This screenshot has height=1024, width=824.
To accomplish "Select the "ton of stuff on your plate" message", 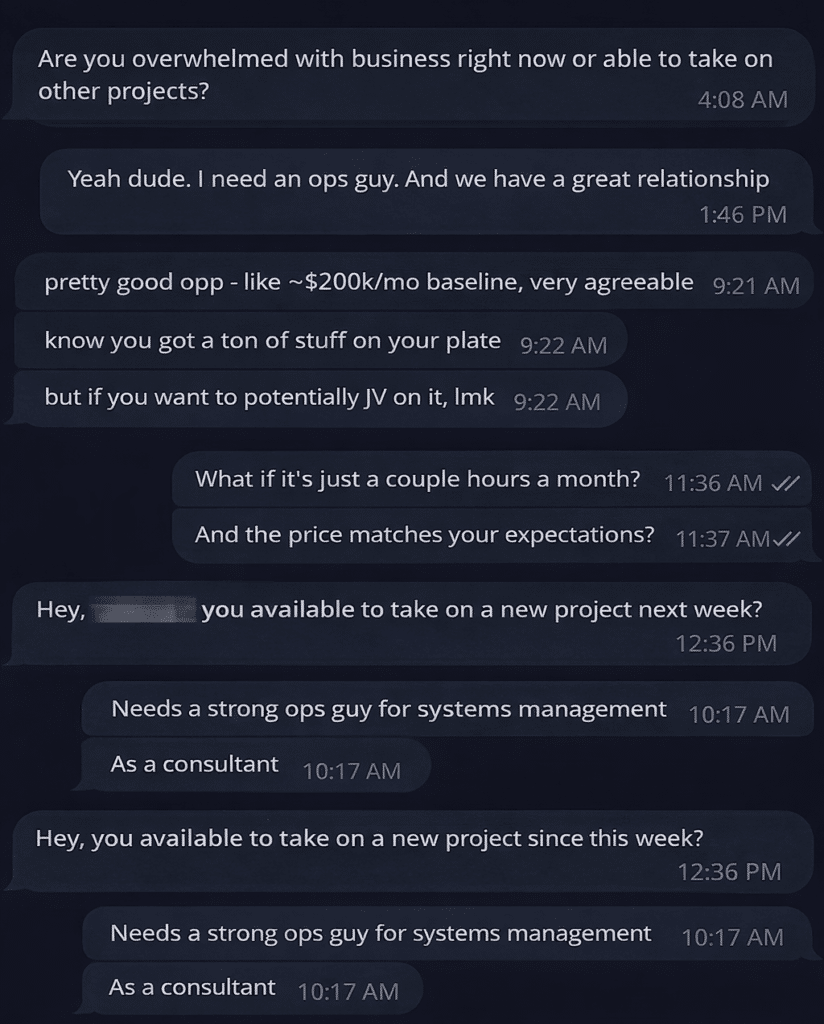I will pos(272,341).
